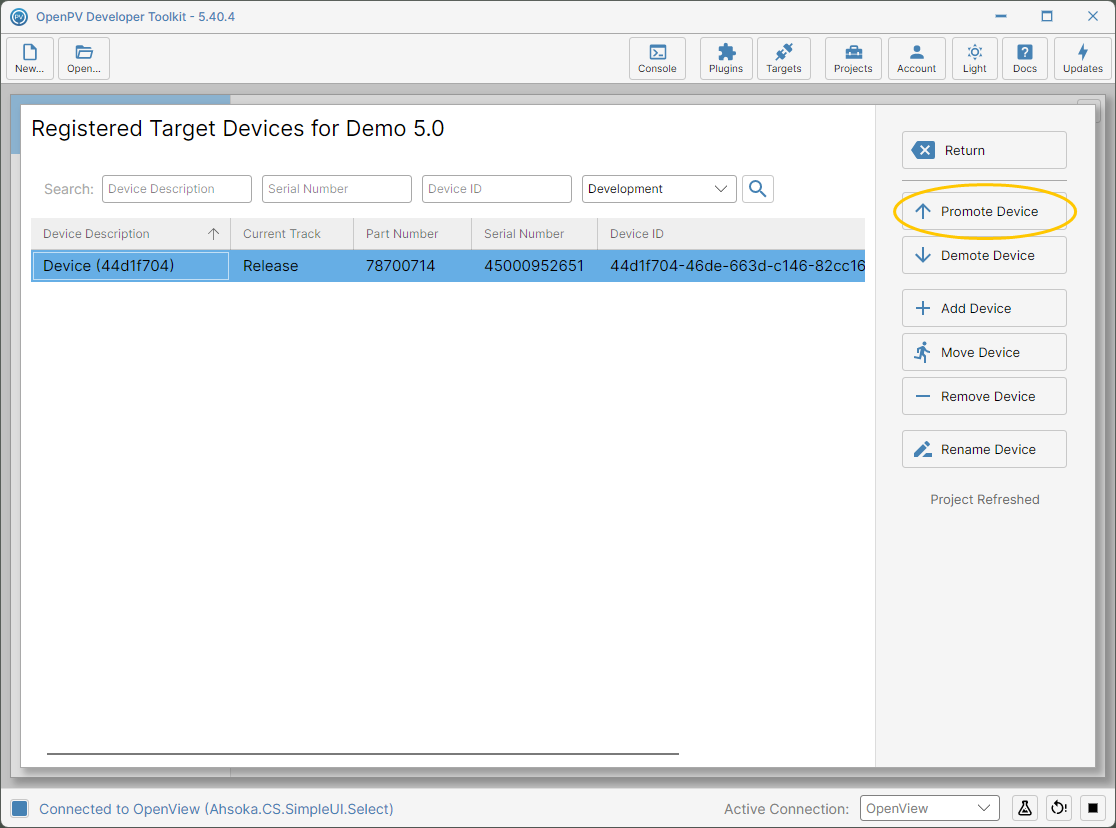Click the refresh connection icon
The height and width of the screenshot is (828, 1116).
pos(1058,808)
